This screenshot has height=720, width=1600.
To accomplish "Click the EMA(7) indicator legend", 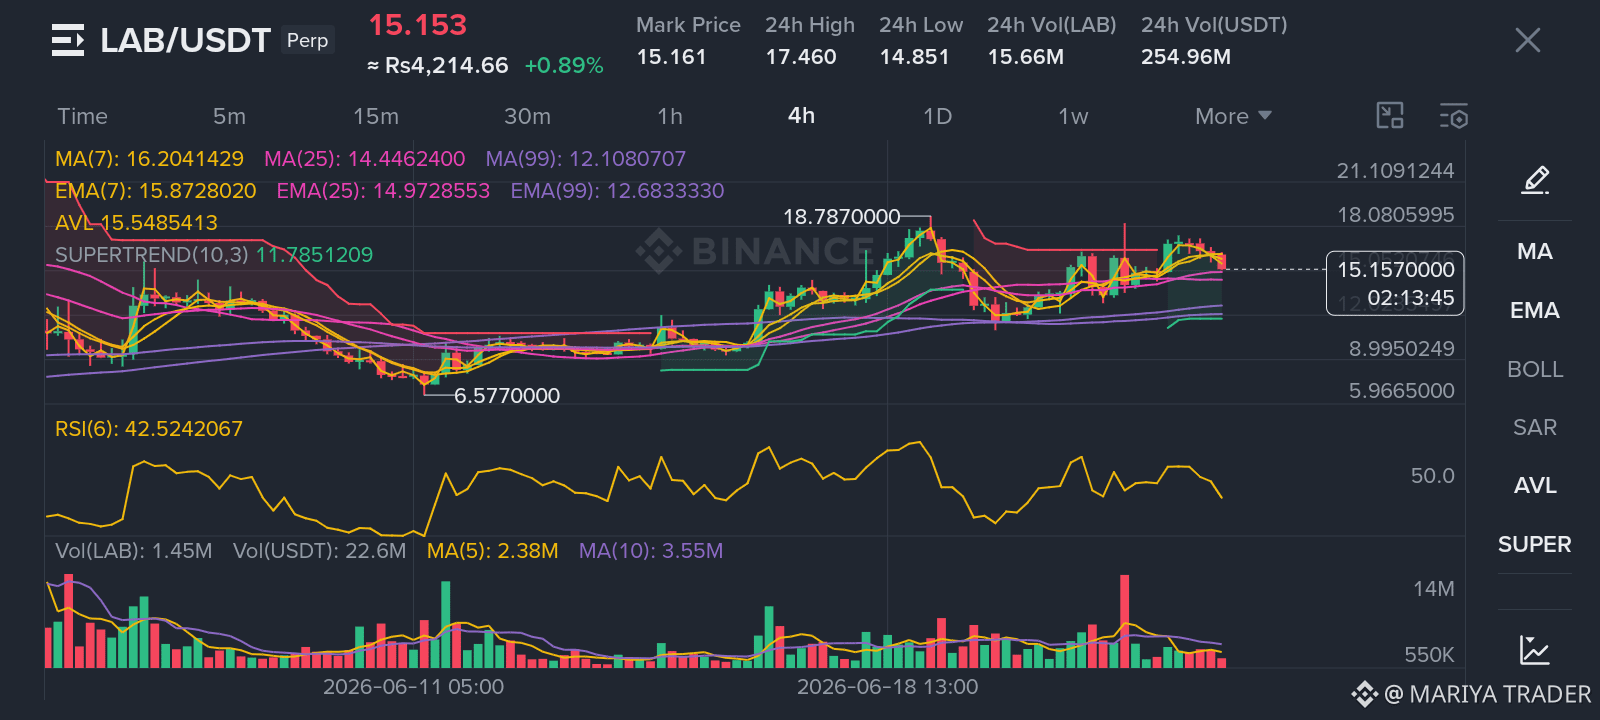I will pos(155,191).
